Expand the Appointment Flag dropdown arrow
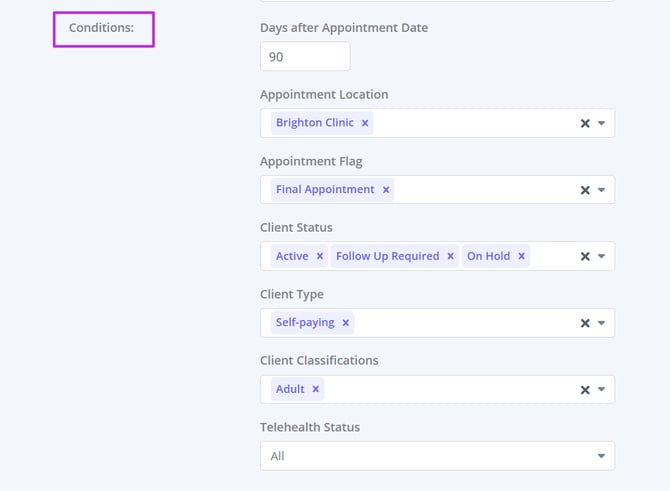 [x=602, y=190]
